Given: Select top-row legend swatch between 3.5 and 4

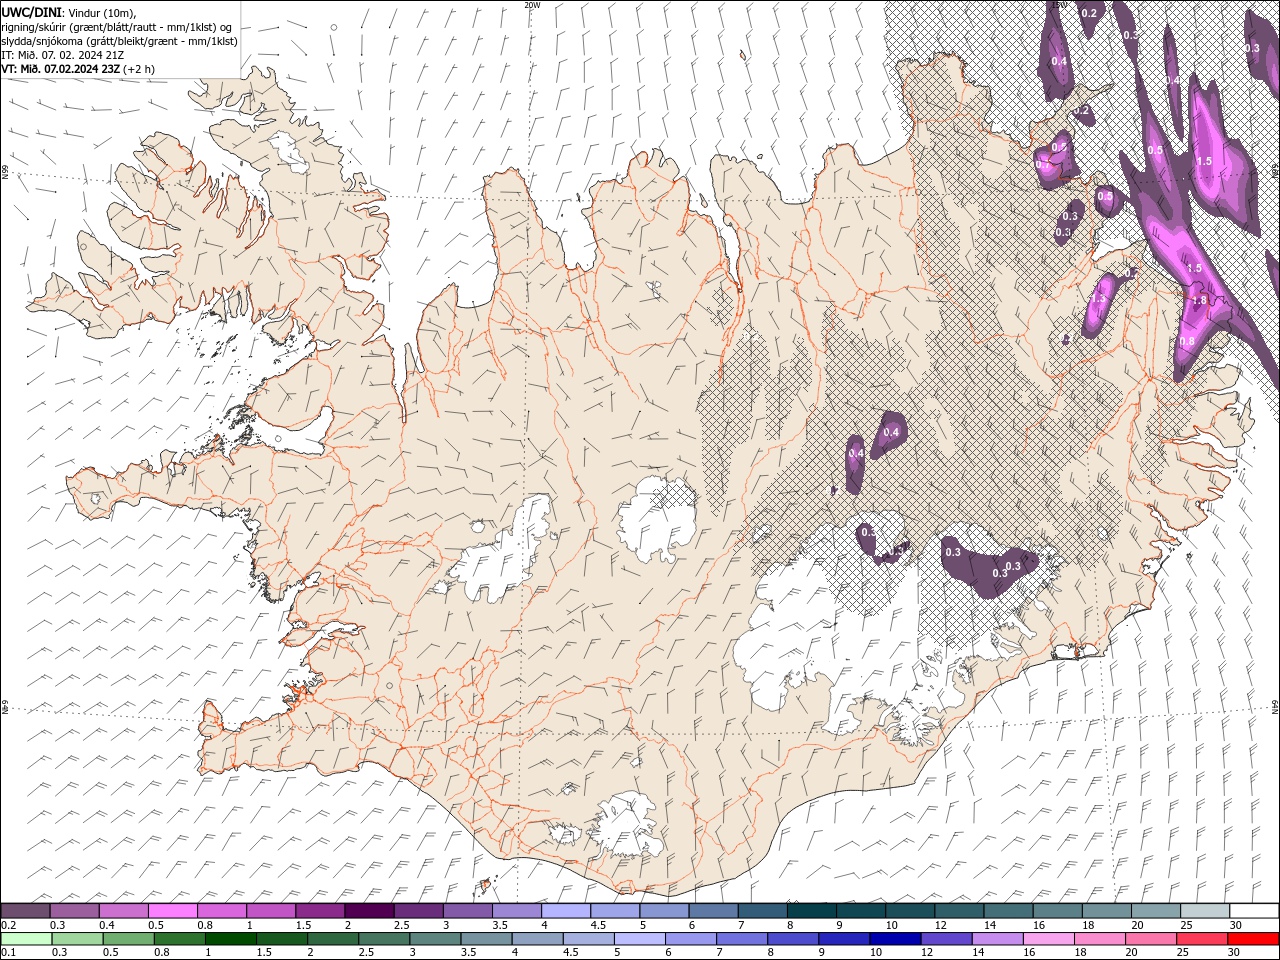Looking at the screenshot, I should coord(516,911).
